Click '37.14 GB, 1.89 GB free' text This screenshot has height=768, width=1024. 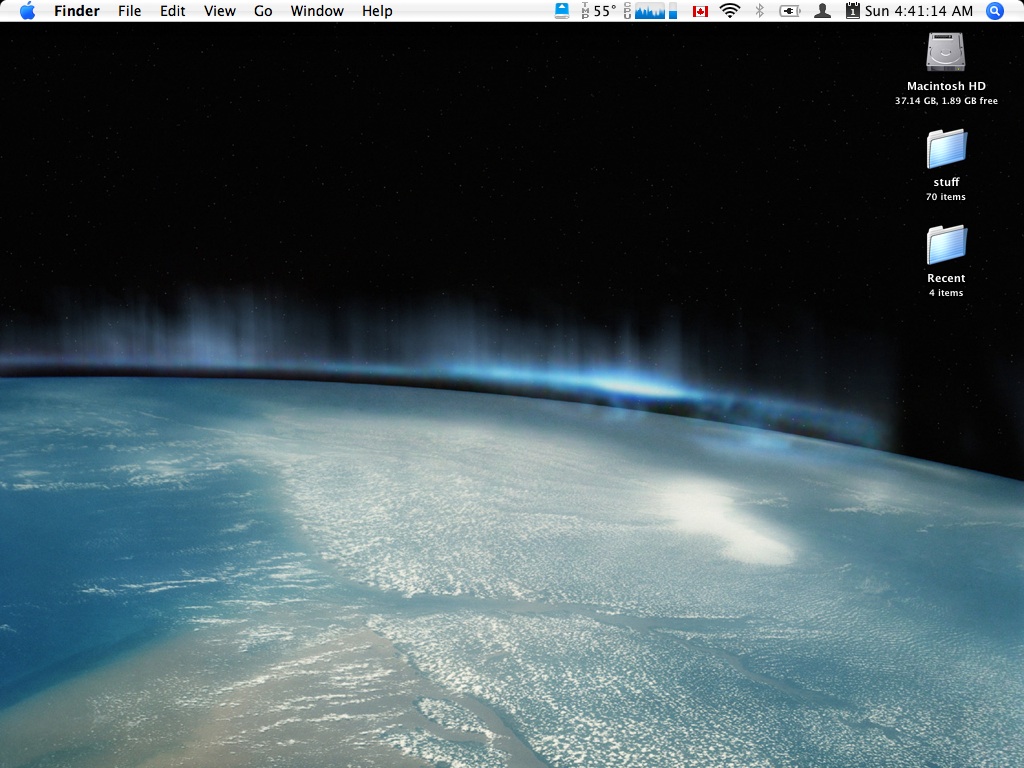(946, 101)
